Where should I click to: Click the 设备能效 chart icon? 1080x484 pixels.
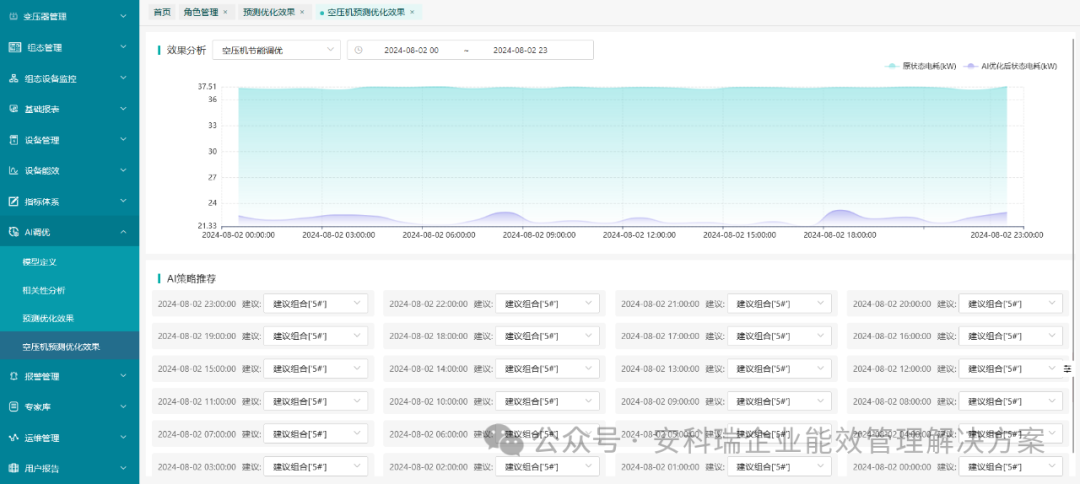(x=13, y=171)
